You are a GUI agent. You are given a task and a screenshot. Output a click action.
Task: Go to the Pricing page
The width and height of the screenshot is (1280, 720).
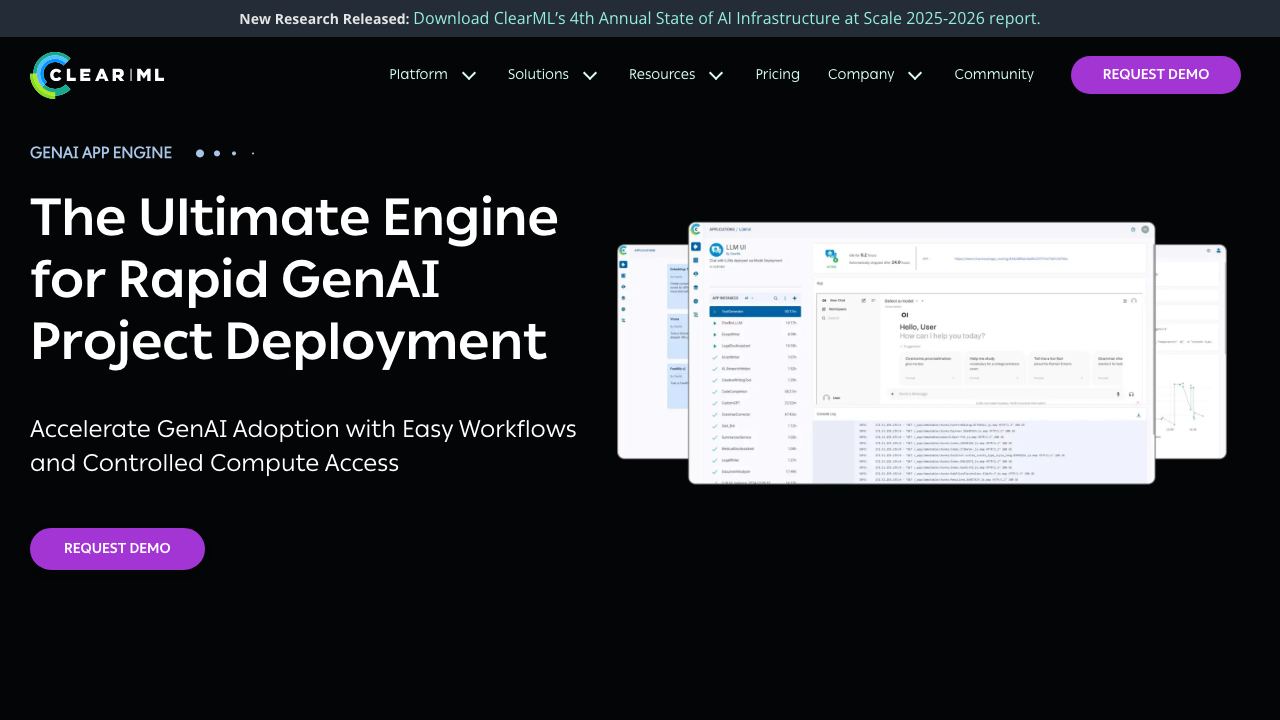tap(777, 75)
